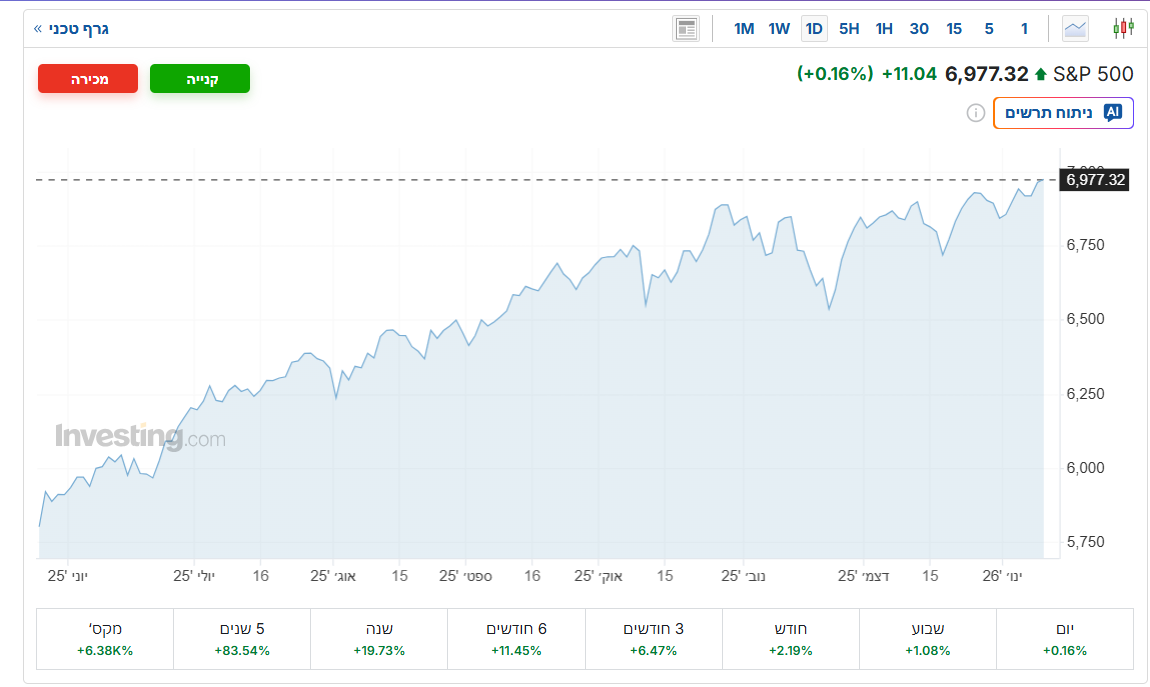The width and height of the screenshot is (1150, 687).
Task: Click the info icon beside chart analysis
Action: 975,113
